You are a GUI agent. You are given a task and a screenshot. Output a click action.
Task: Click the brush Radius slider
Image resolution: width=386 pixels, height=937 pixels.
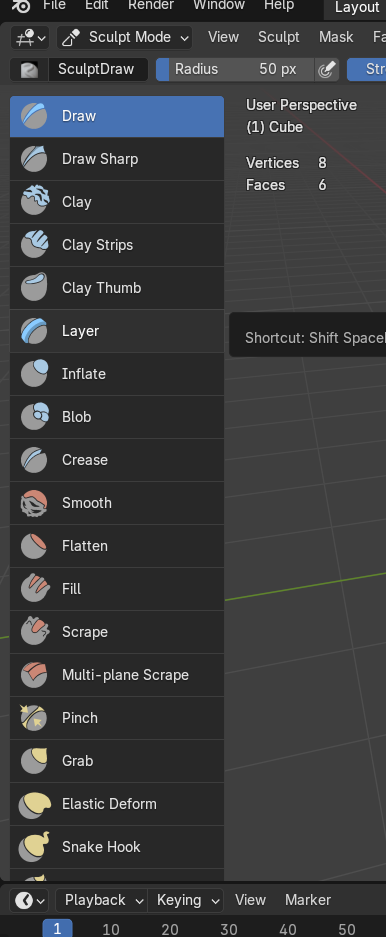click(235, 69)
